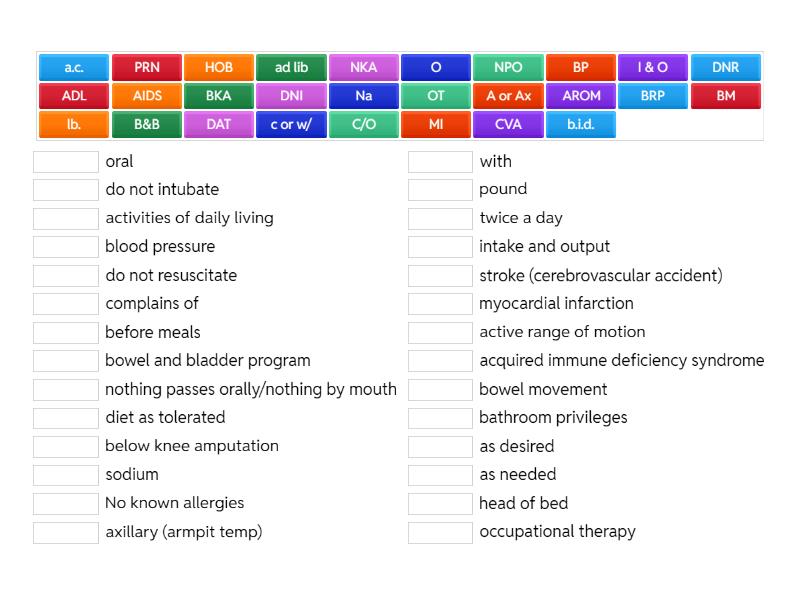
Task: Pick the Na tile
Action: coord(363,96)
